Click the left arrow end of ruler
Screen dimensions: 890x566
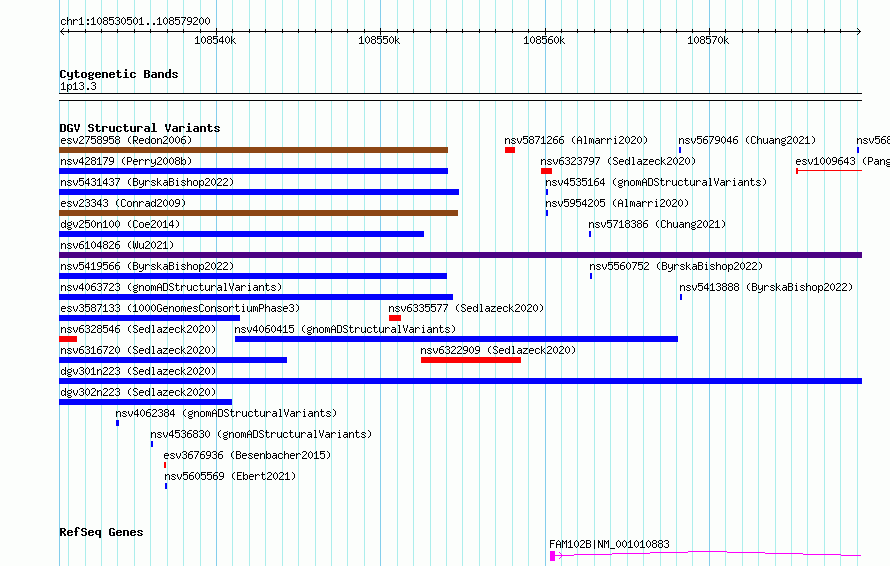point(62,31)
